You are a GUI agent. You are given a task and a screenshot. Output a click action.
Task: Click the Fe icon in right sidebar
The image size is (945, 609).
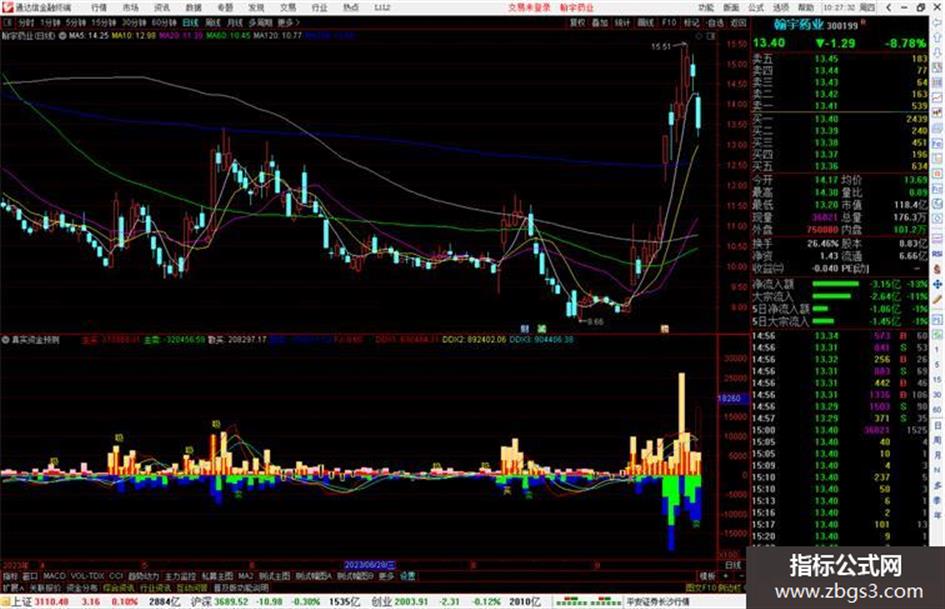pyautogui.click(x=938, y=144)
